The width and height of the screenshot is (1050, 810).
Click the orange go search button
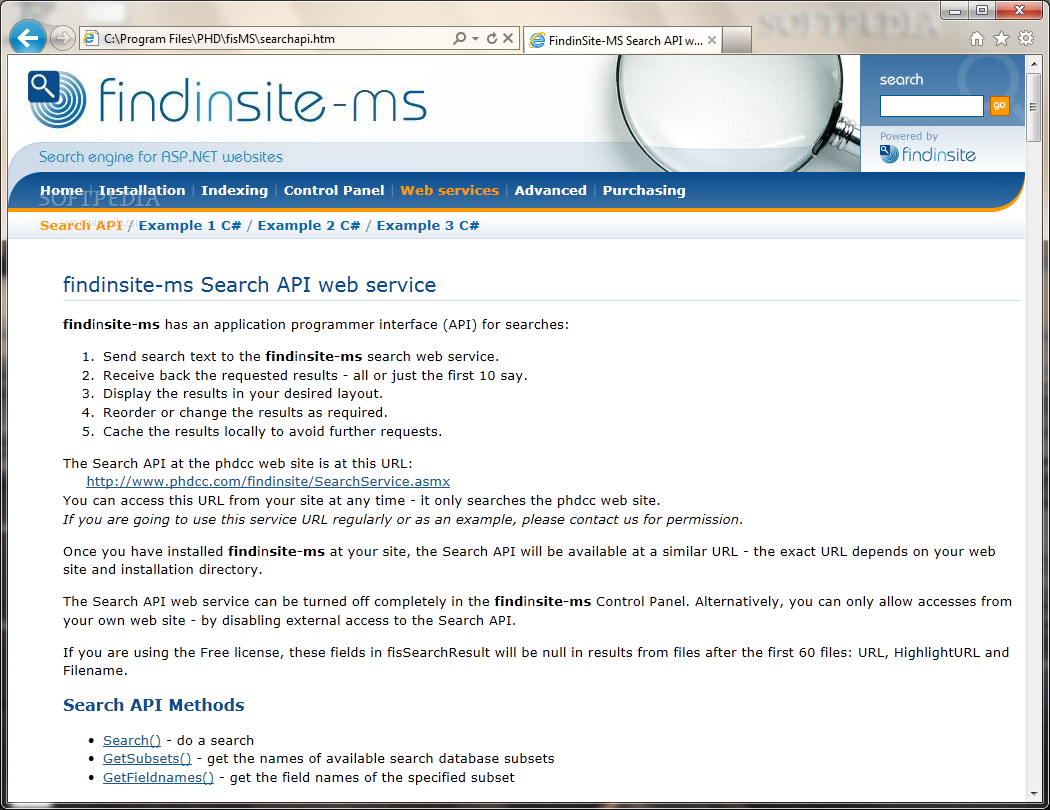999,106
